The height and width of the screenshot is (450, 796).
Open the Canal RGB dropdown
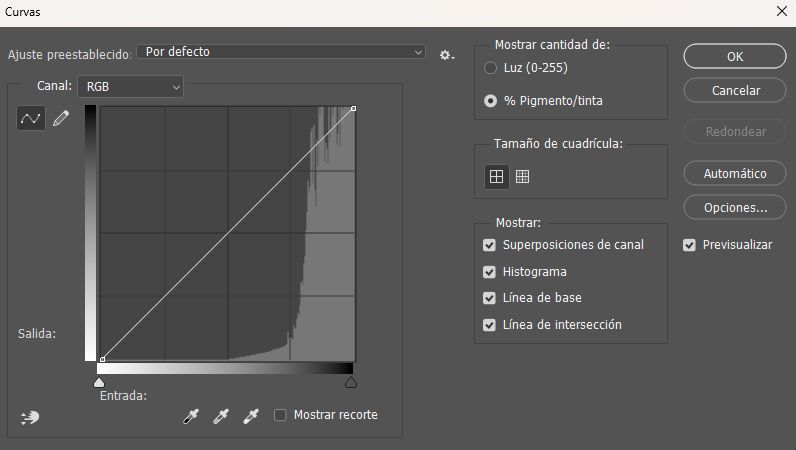click(x=130, y=87)
